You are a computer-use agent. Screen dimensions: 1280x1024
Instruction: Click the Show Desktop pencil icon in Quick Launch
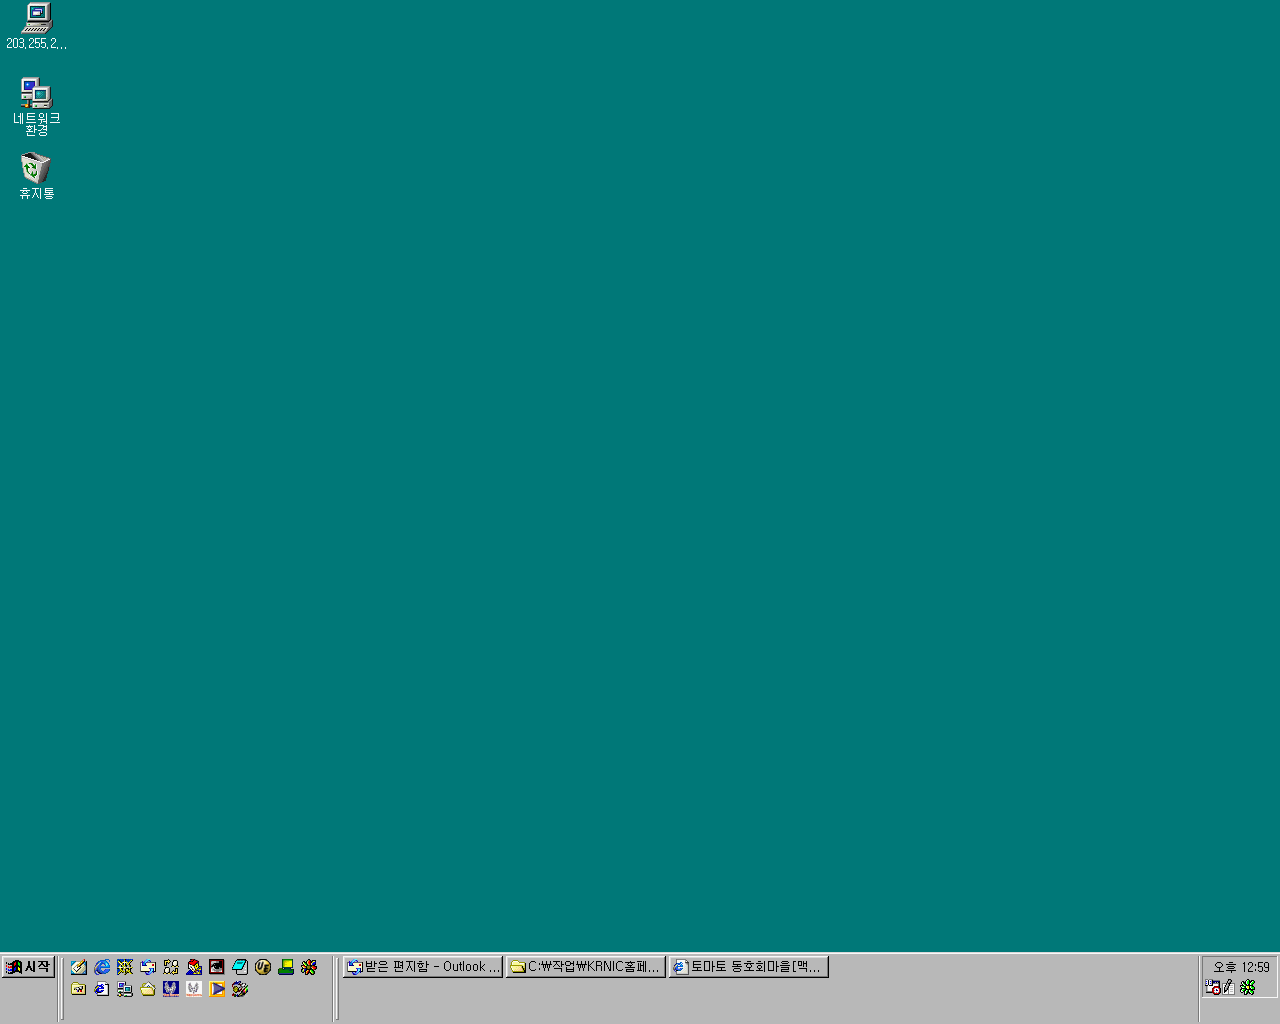point(79,967)
